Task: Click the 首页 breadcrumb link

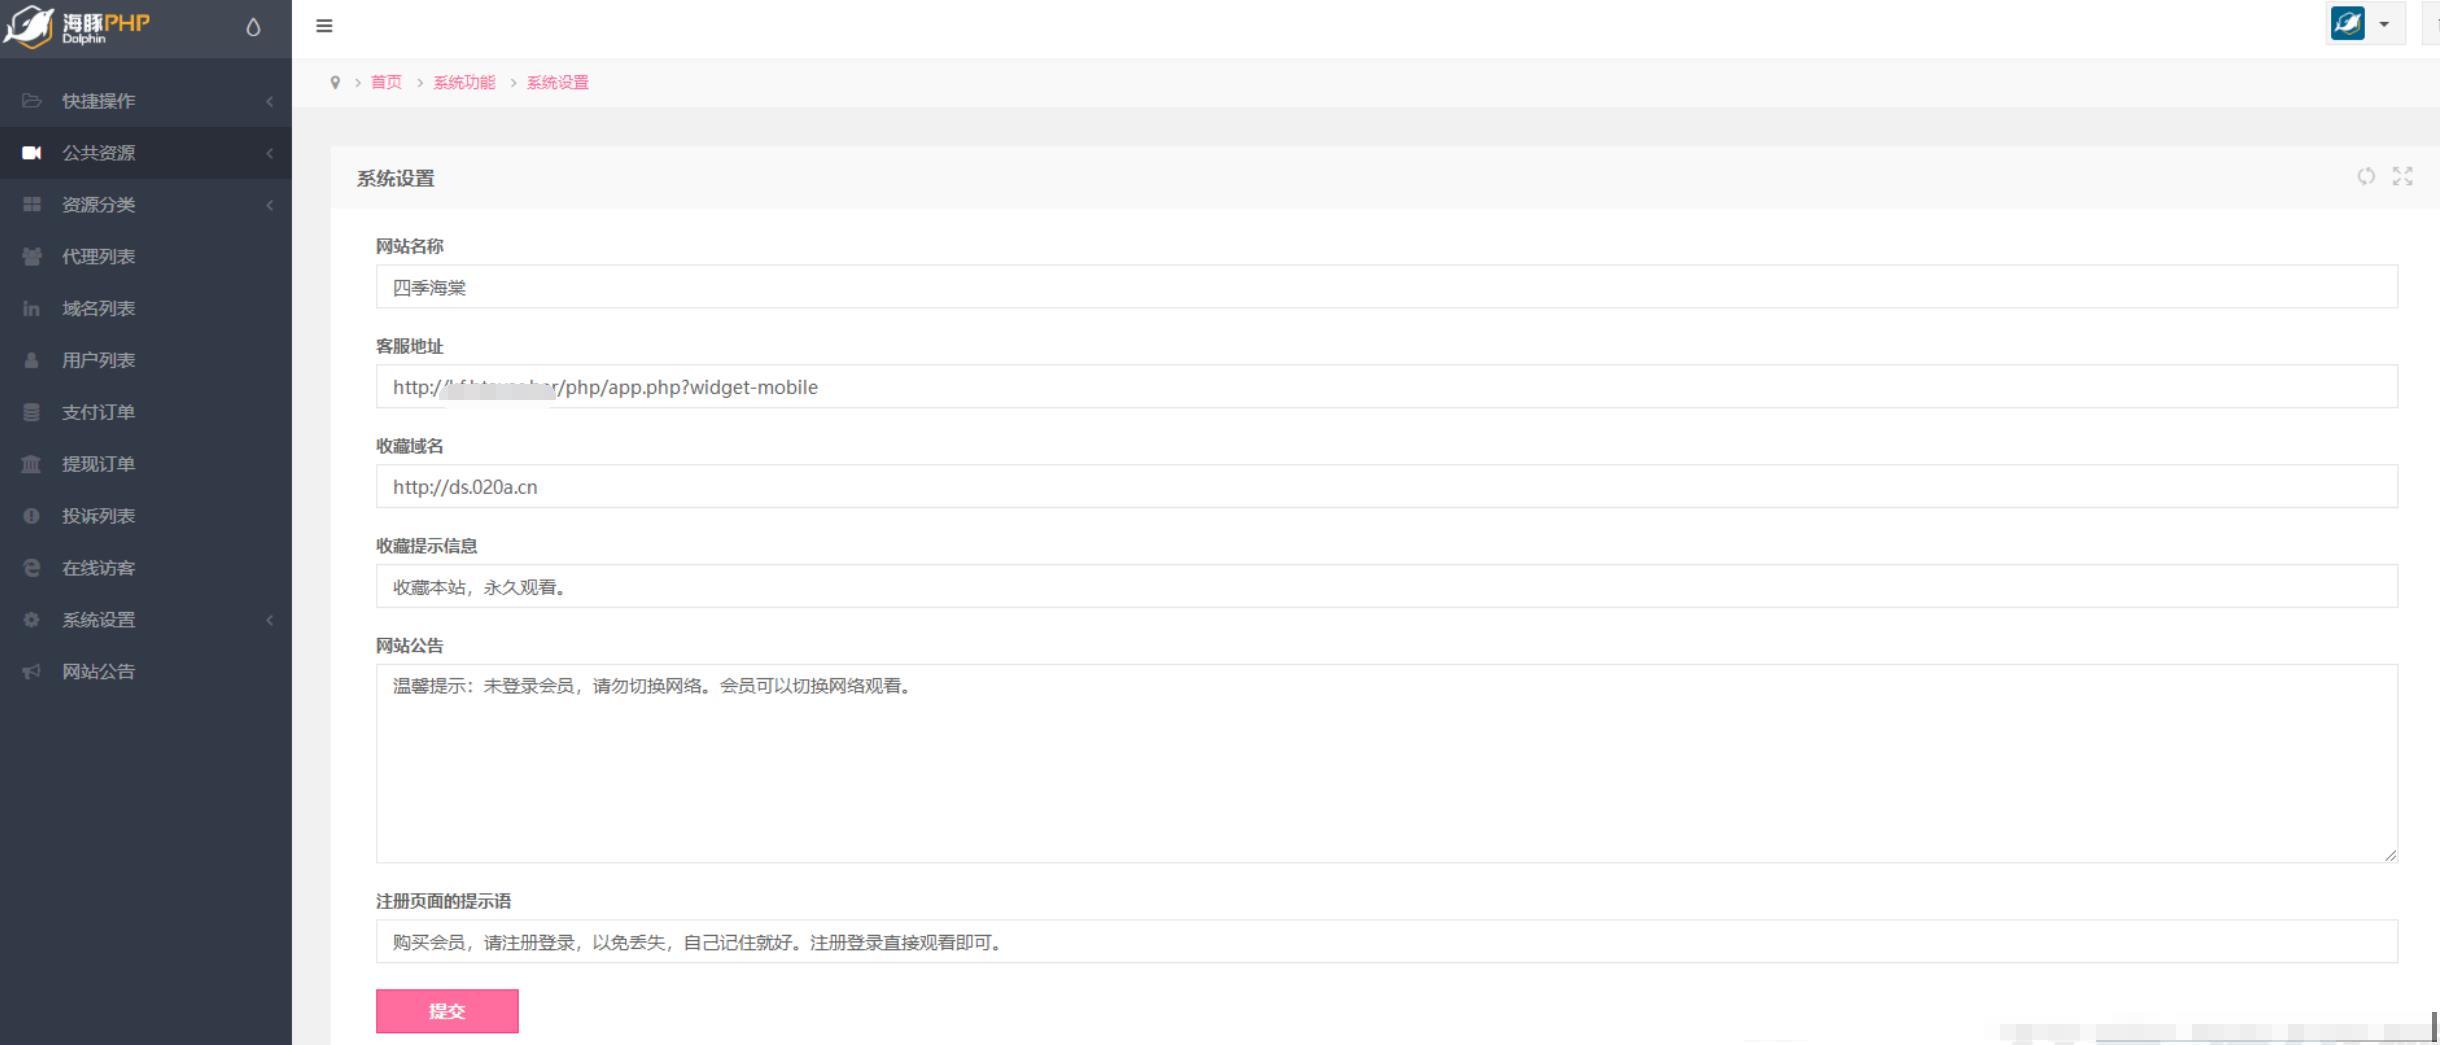Action: (386, 83)
